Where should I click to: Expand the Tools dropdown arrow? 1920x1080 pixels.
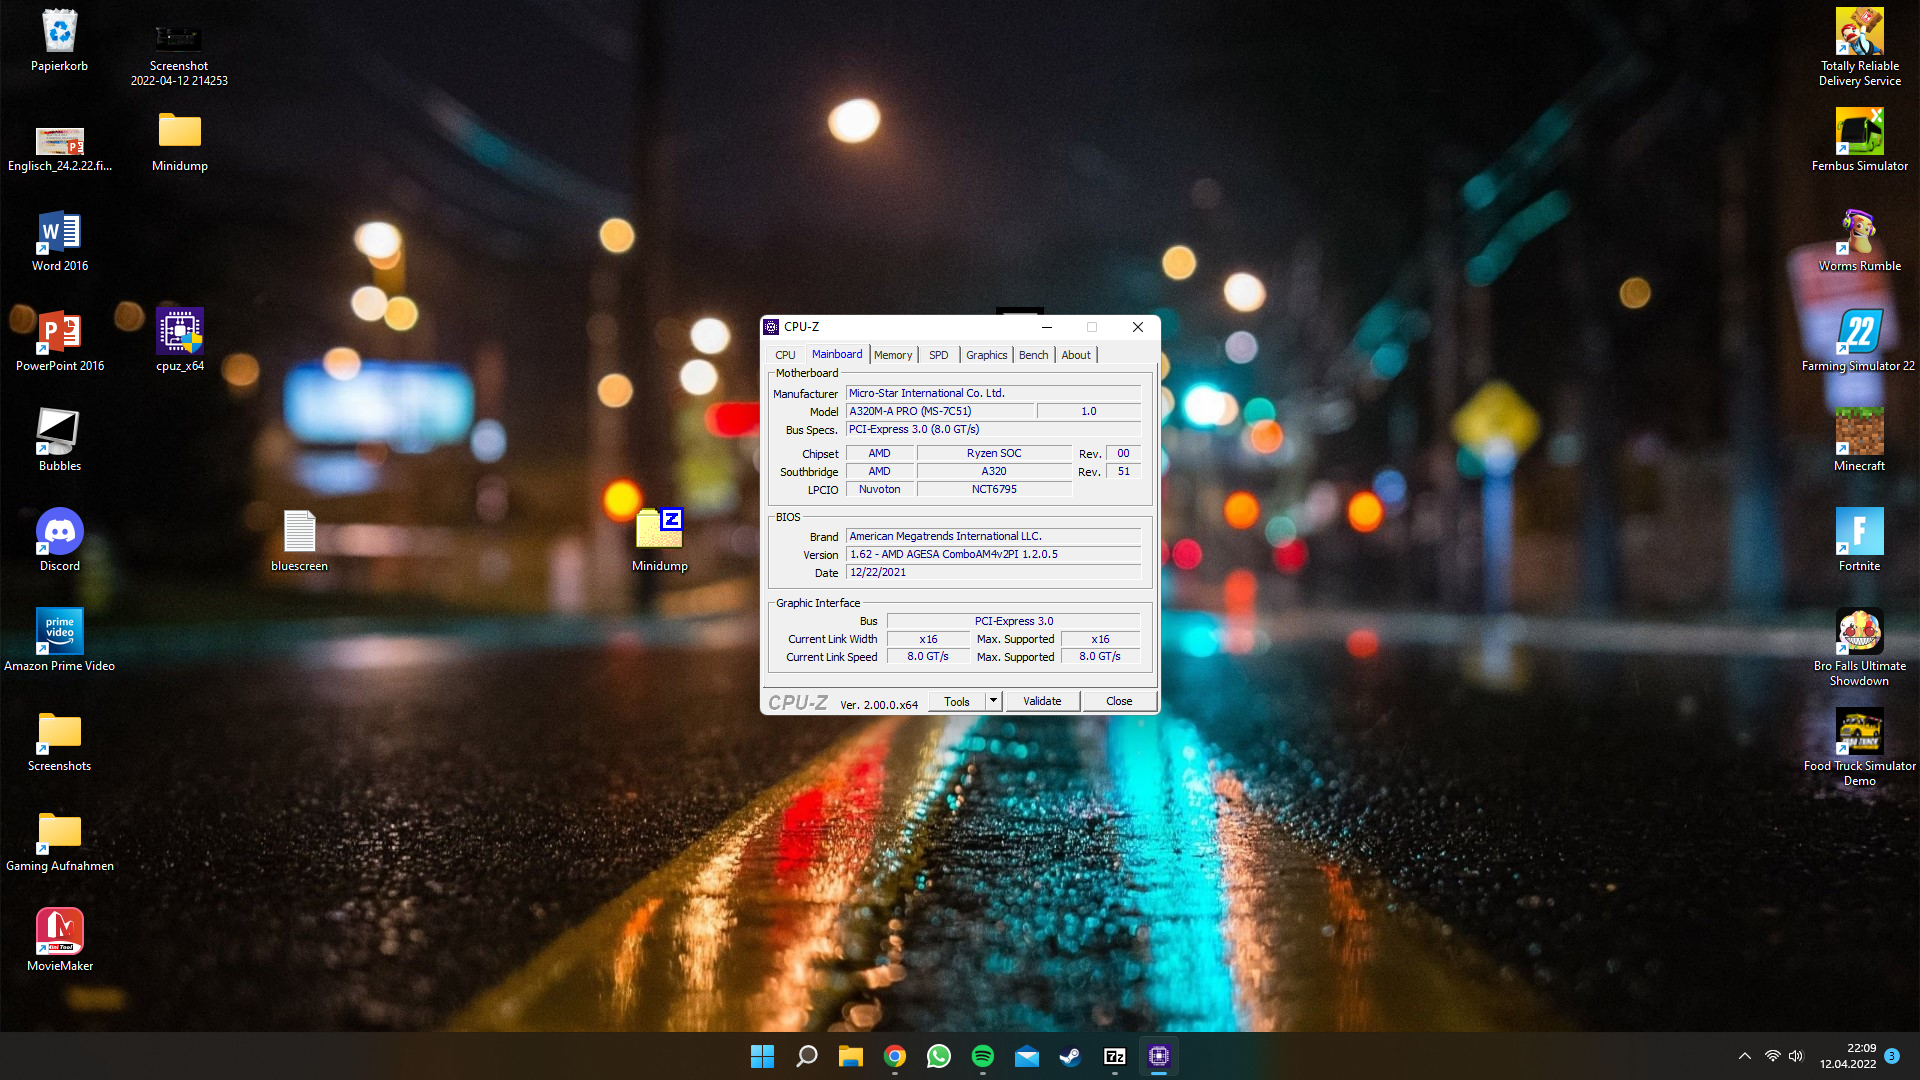[993, 701]
